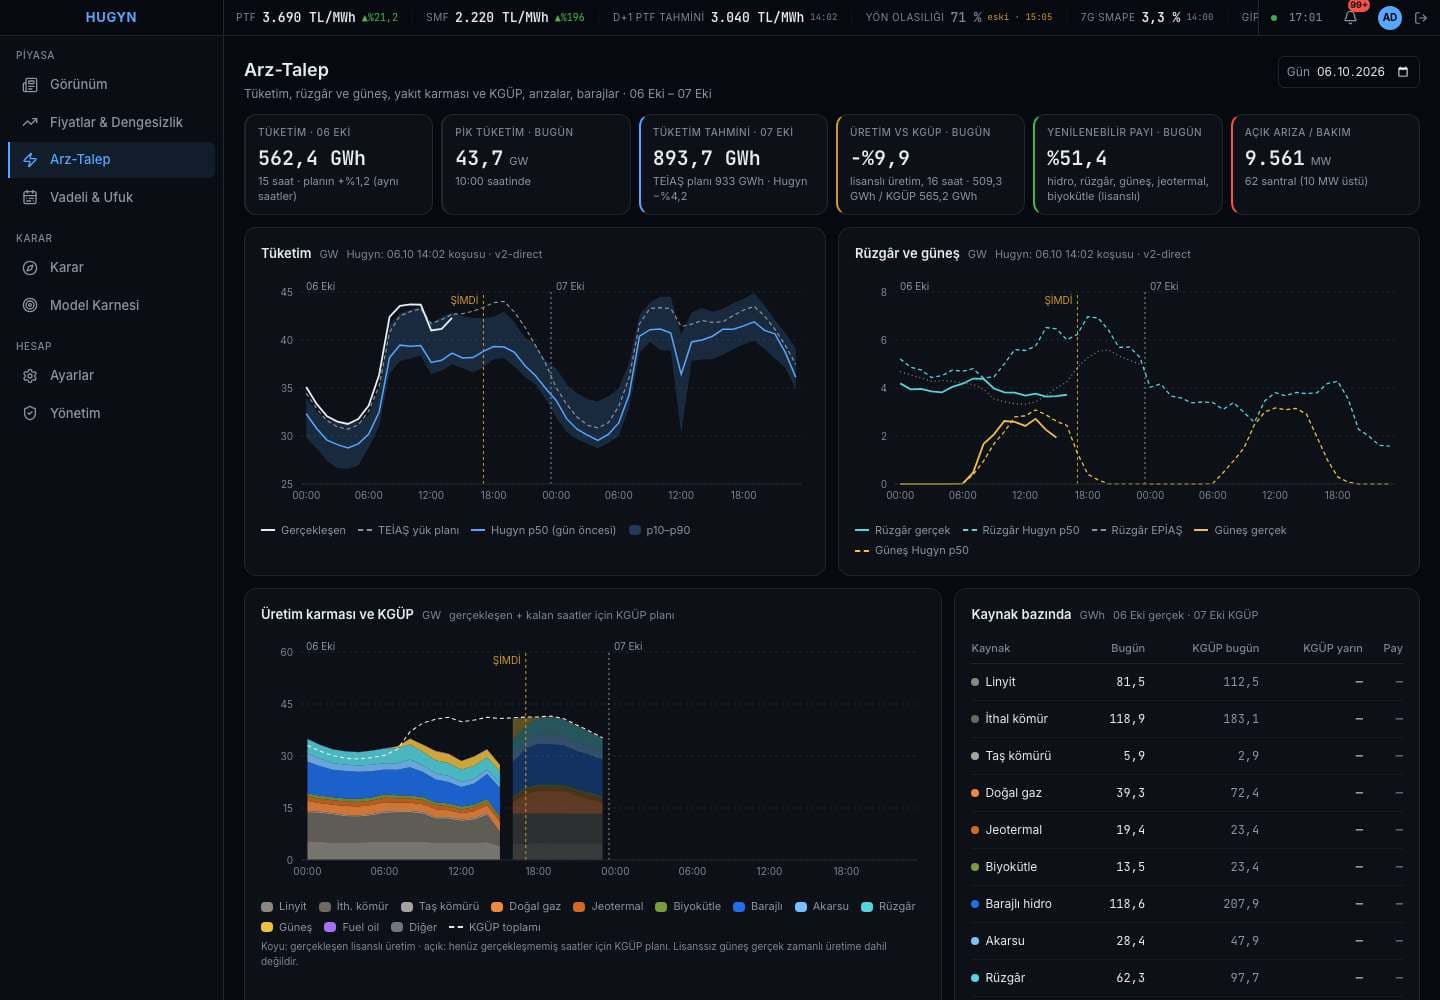This screenshot has height=1000, width=1440.
Task: Click Doğal gaz orange legend swatch
Action: pos(497,907)
